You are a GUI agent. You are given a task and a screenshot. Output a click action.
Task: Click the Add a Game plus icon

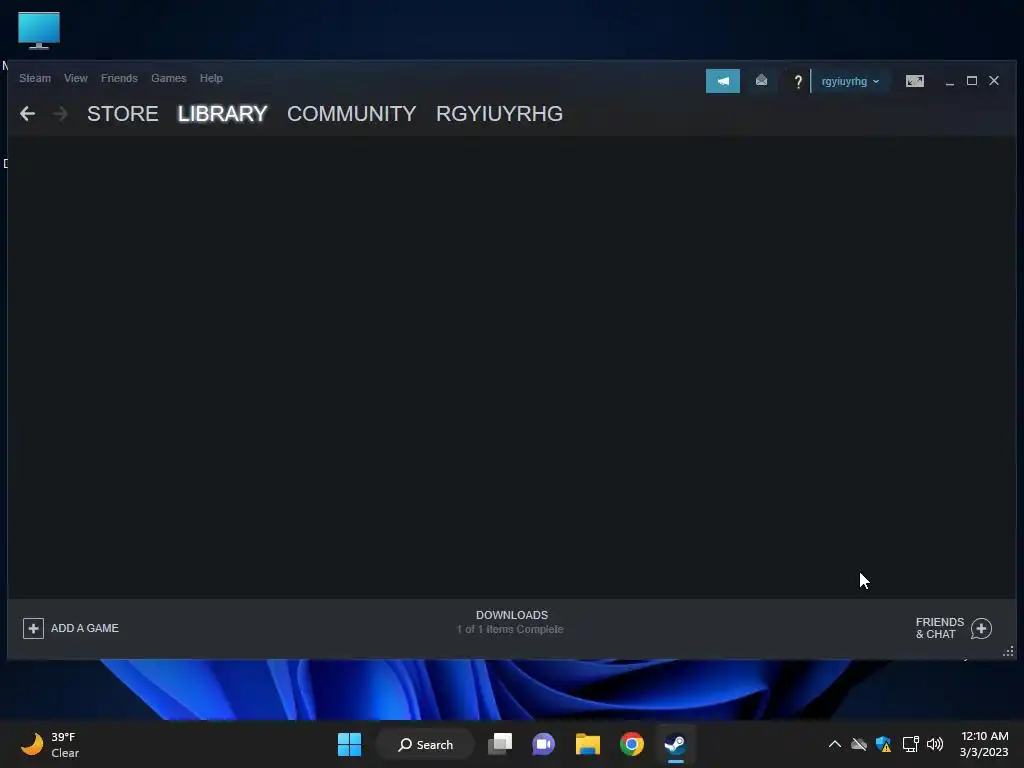[x=33, y=628]
